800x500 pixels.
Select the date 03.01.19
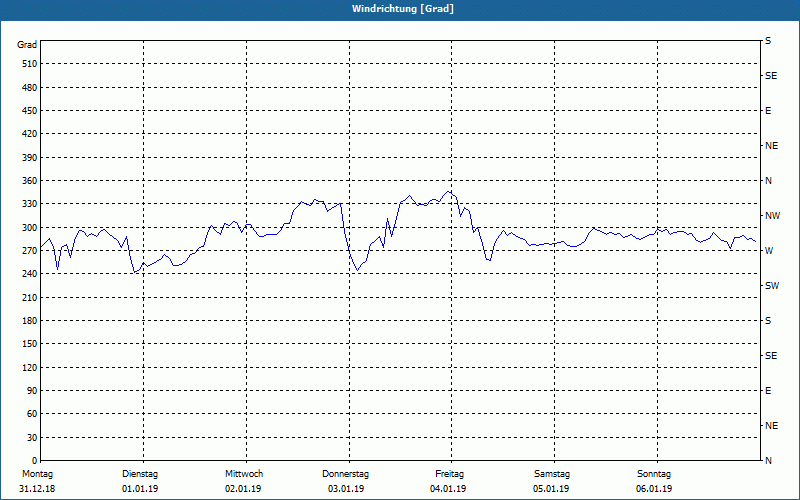tap(346, 489)
